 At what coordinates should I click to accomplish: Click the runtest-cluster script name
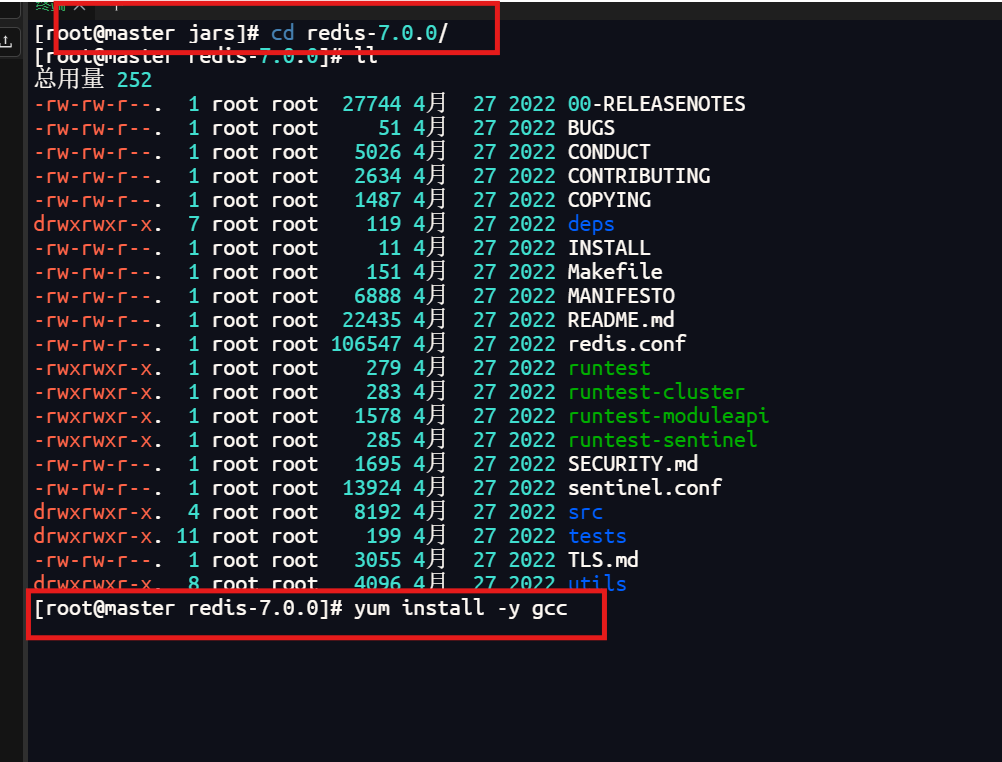[x=656, y=392]
